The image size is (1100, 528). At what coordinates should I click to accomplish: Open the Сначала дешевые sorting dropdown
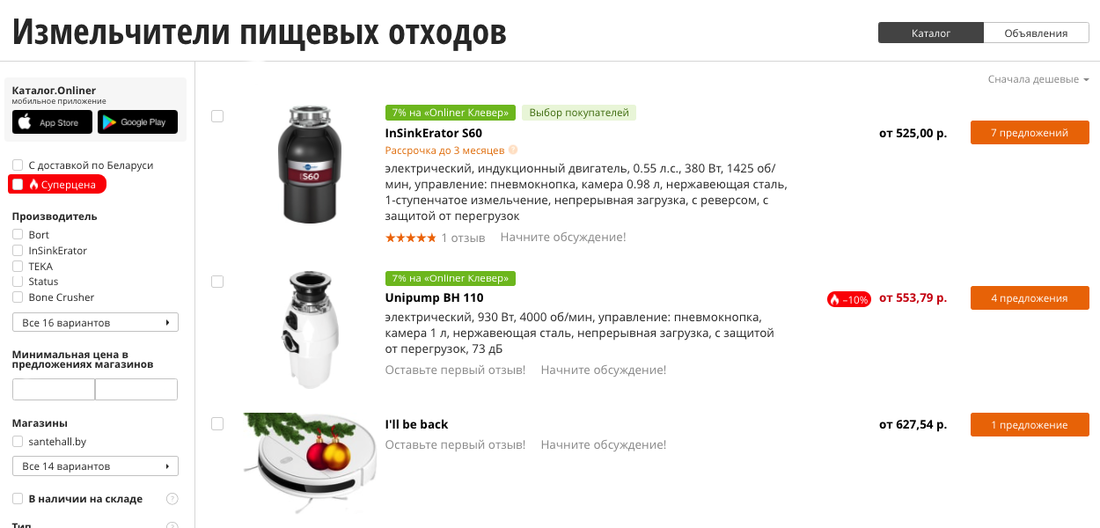[1038, 79]
